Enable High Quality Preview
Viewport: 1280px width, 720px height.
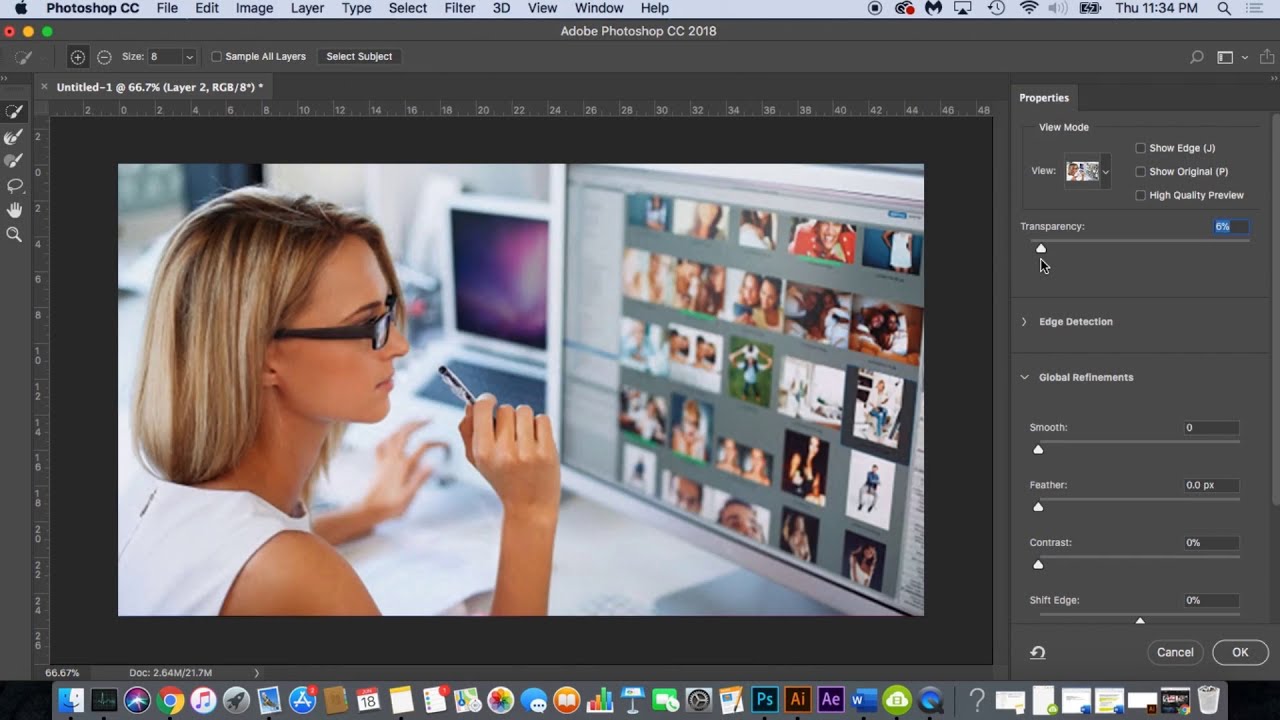click(x=1140, y=195)
